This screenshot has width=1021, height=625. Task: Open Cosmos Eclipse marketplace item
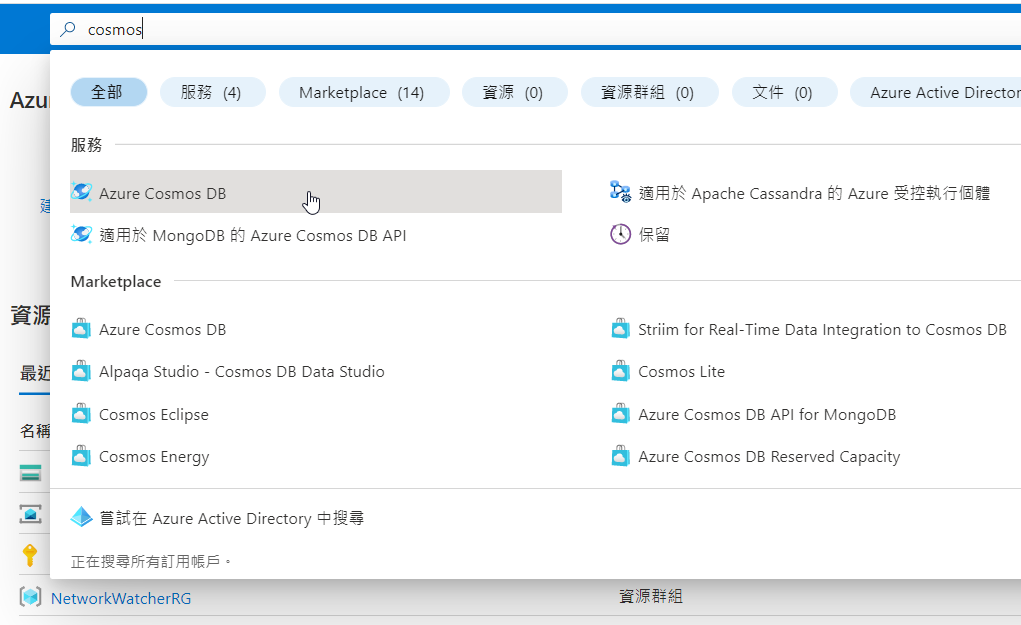point(154,414)
